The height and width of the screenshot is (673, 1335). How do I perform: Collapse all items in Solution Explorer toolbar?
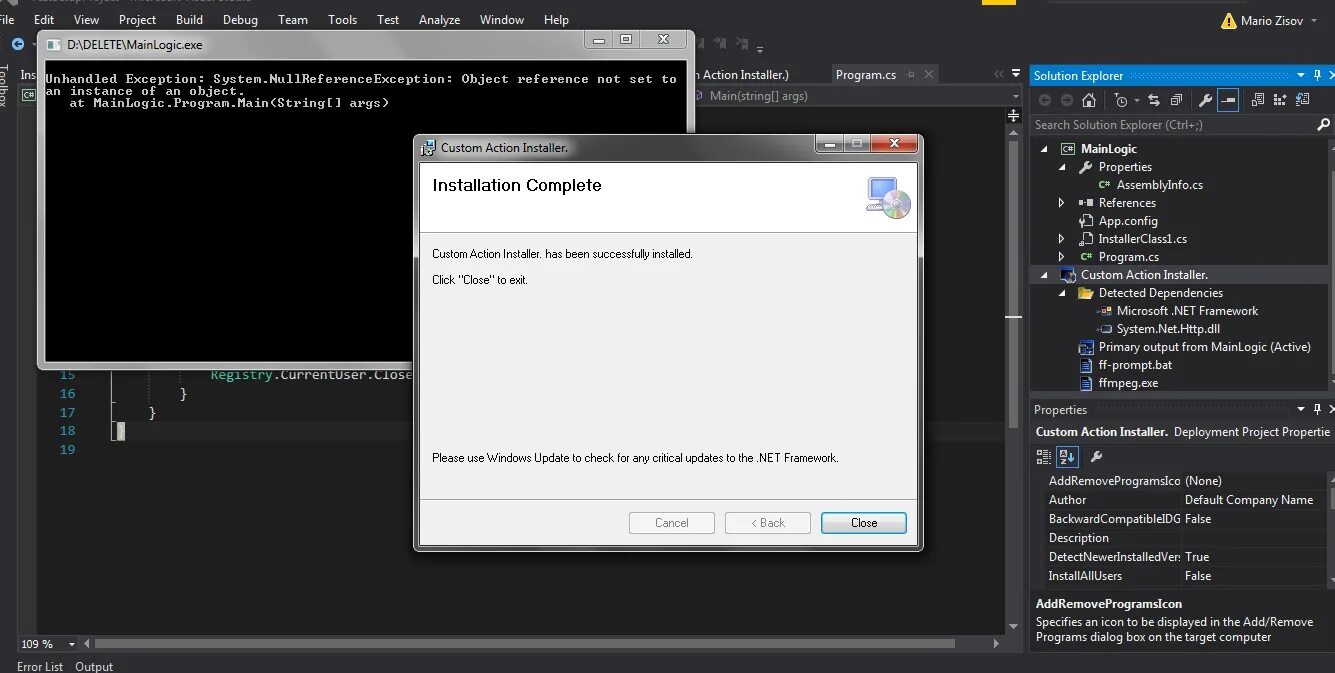(x=1176, y=100)
